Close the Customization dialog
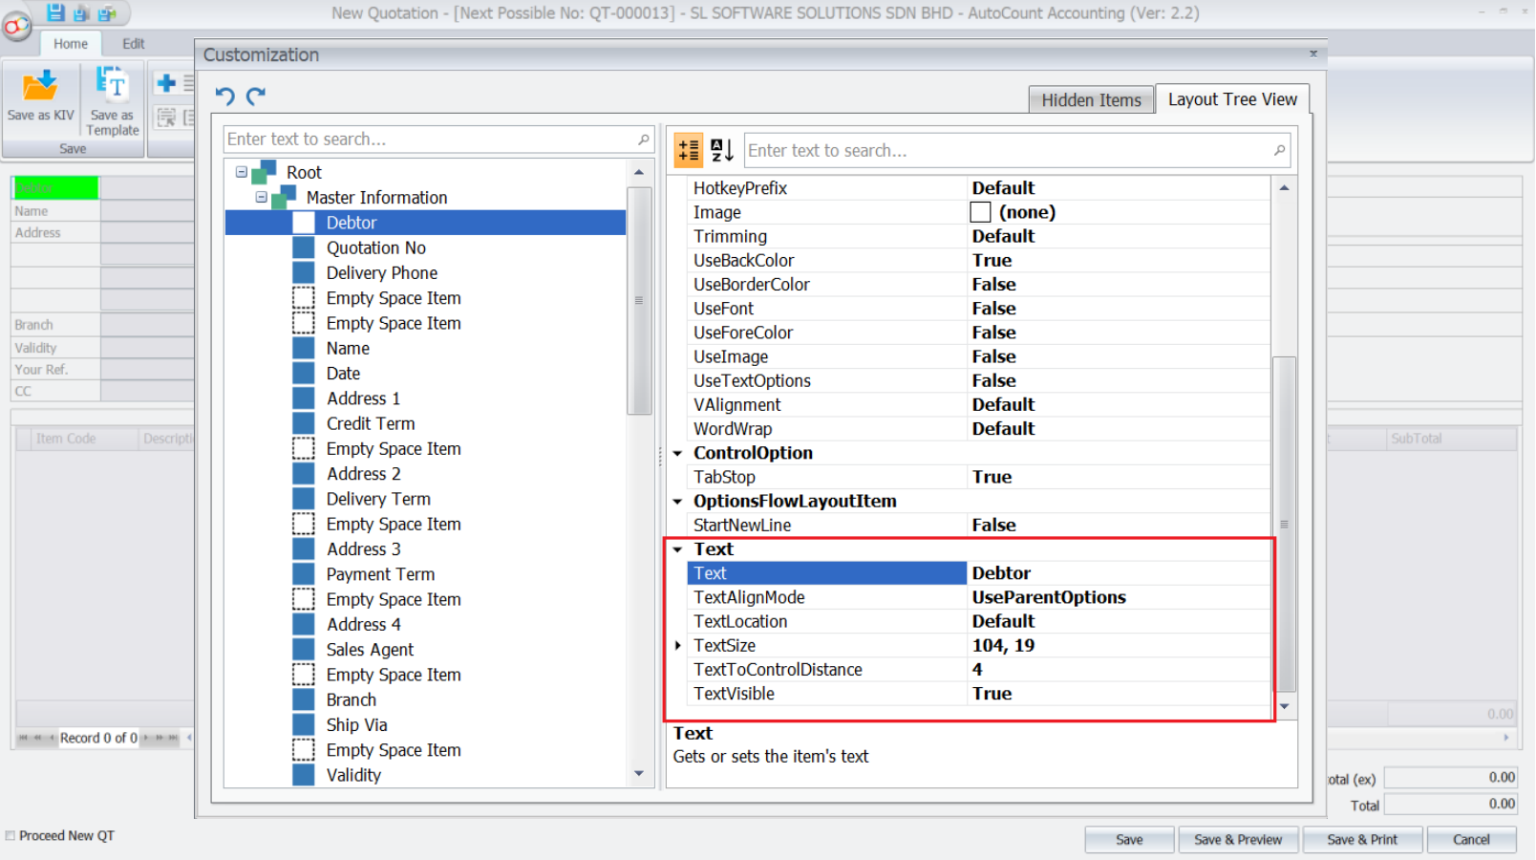 [x=1313, y=54]
